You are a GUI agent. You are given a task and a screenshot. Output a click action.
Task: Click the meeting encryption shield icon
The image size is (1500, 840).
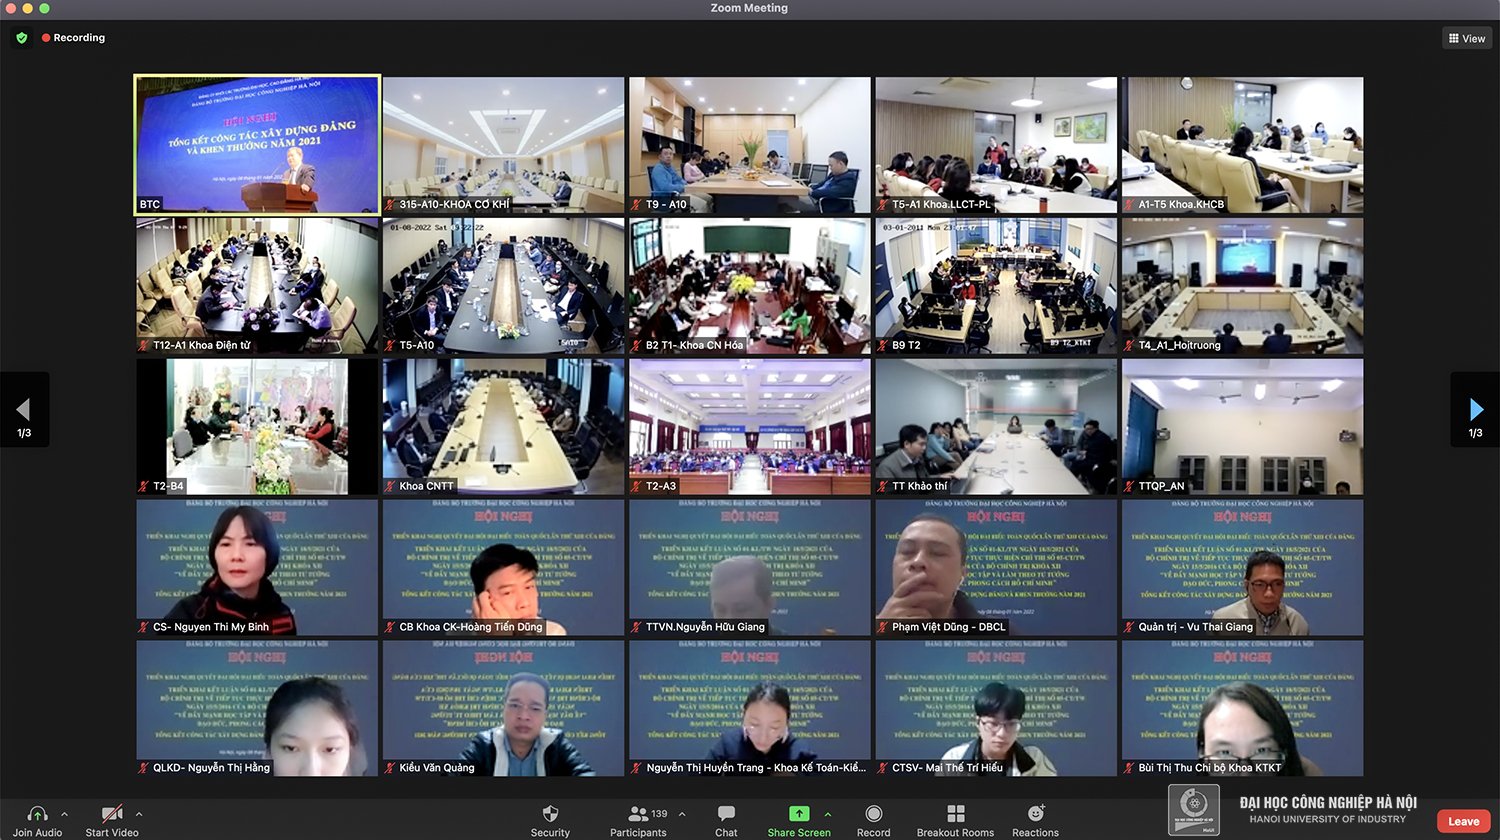pyautogui.click(x=21, y=37)
